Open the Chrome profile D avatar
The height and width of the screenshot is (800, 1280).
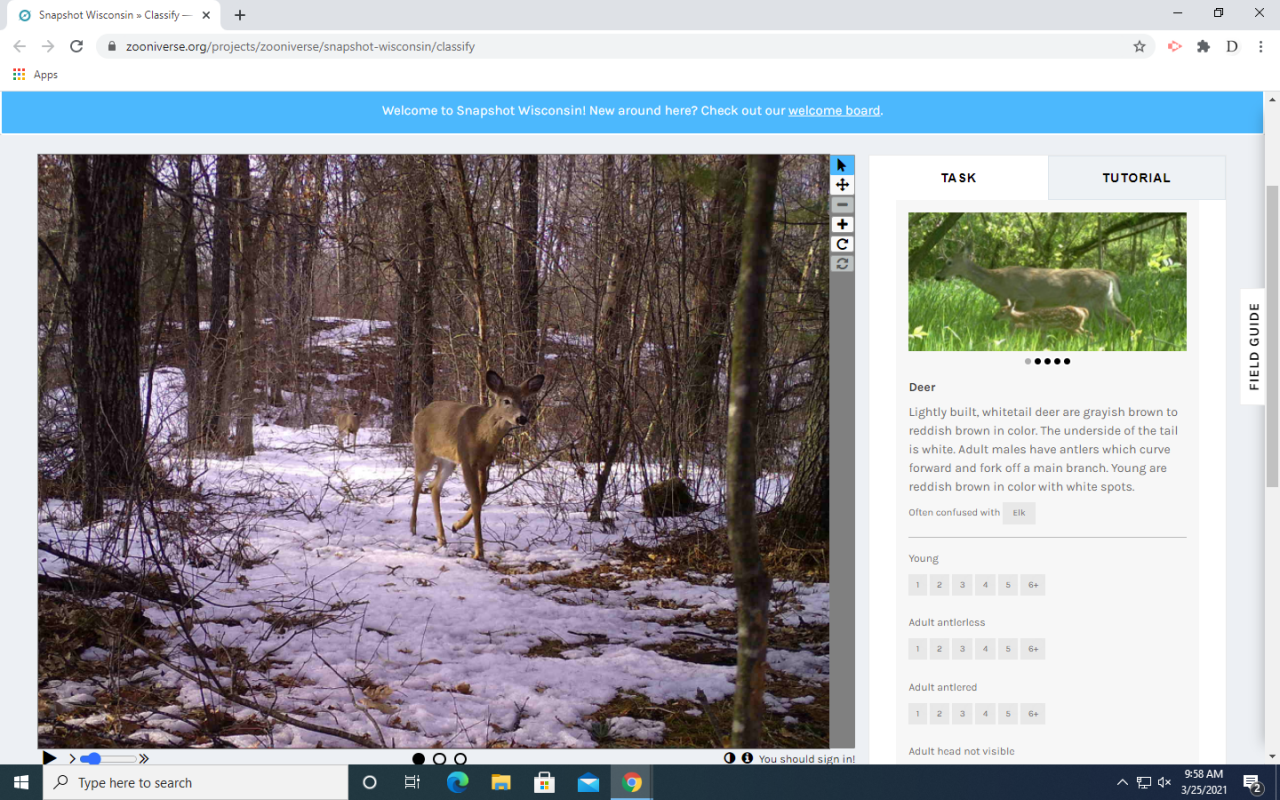[x=1232, y=46]
